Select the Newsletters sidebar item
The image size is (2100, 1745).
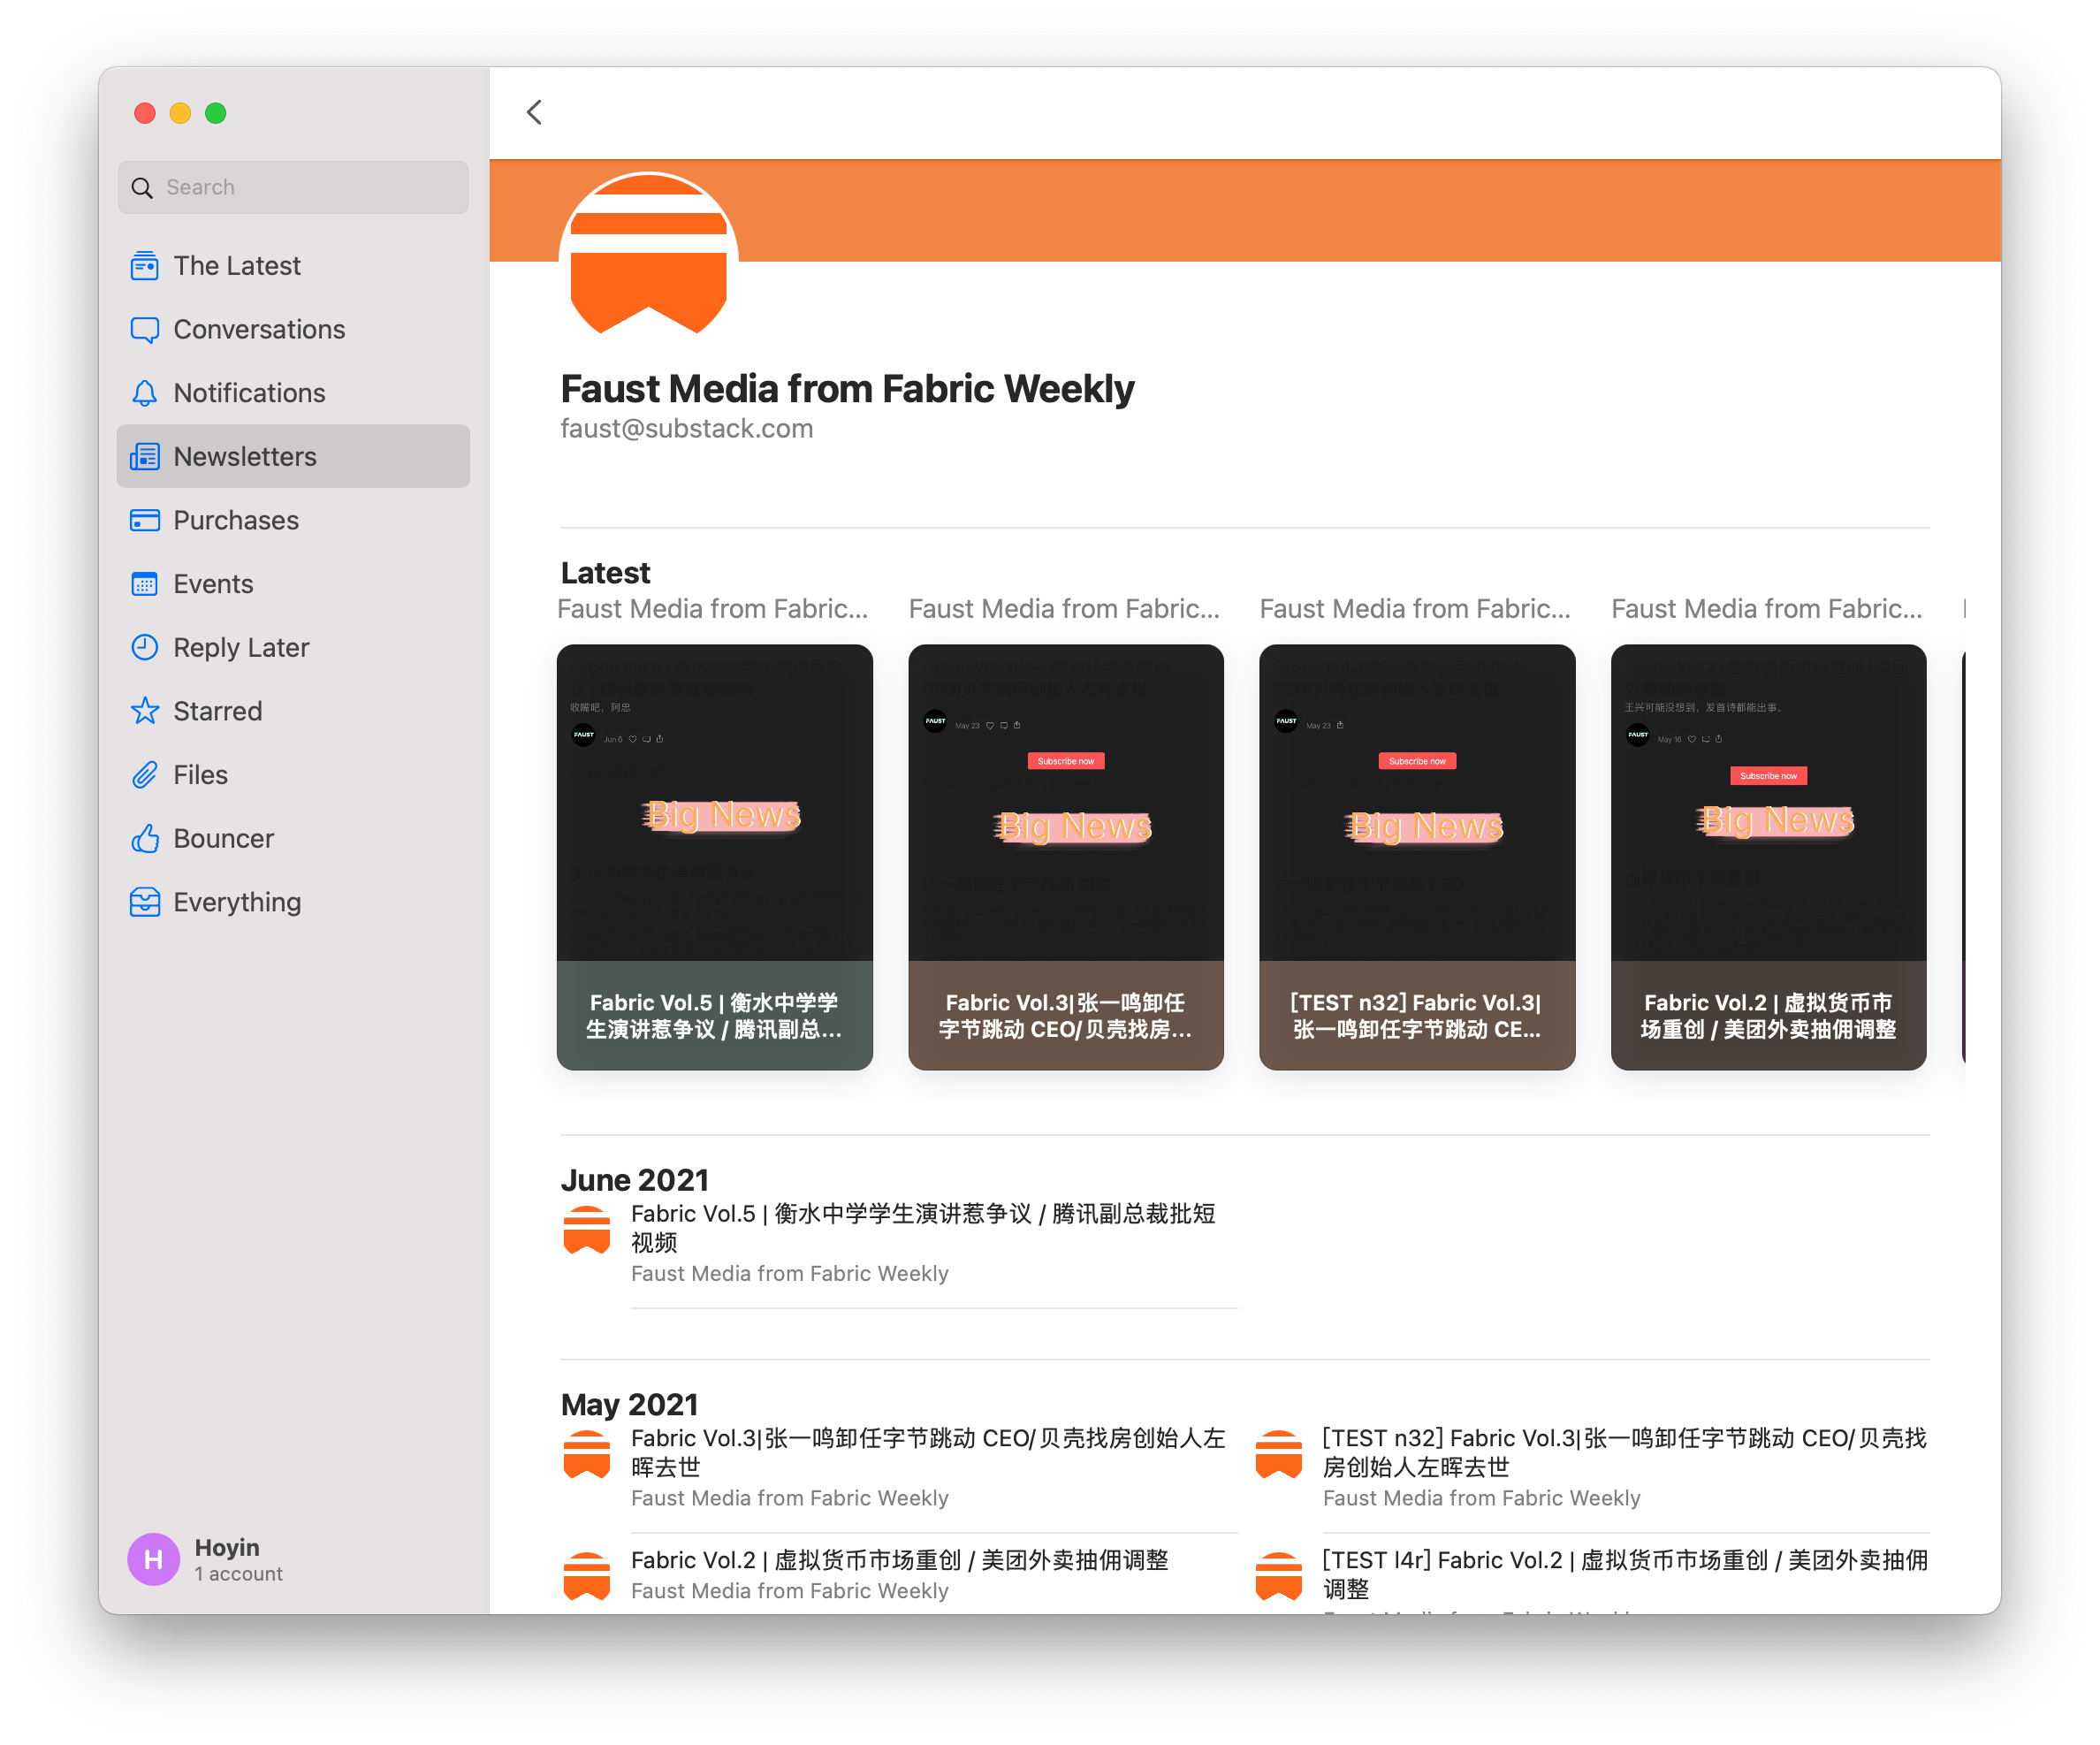tap(244, 457)
